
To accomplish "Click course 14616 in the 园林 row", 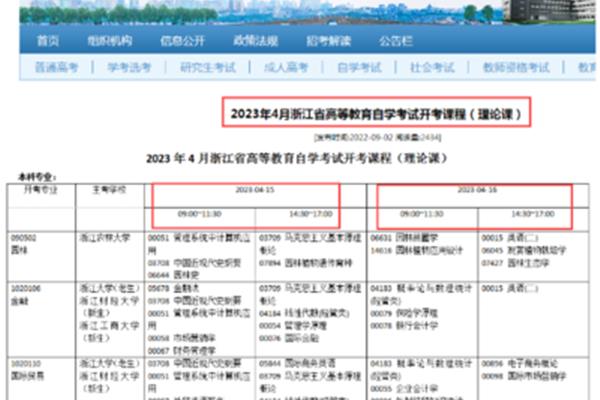I will click(416, 250).
